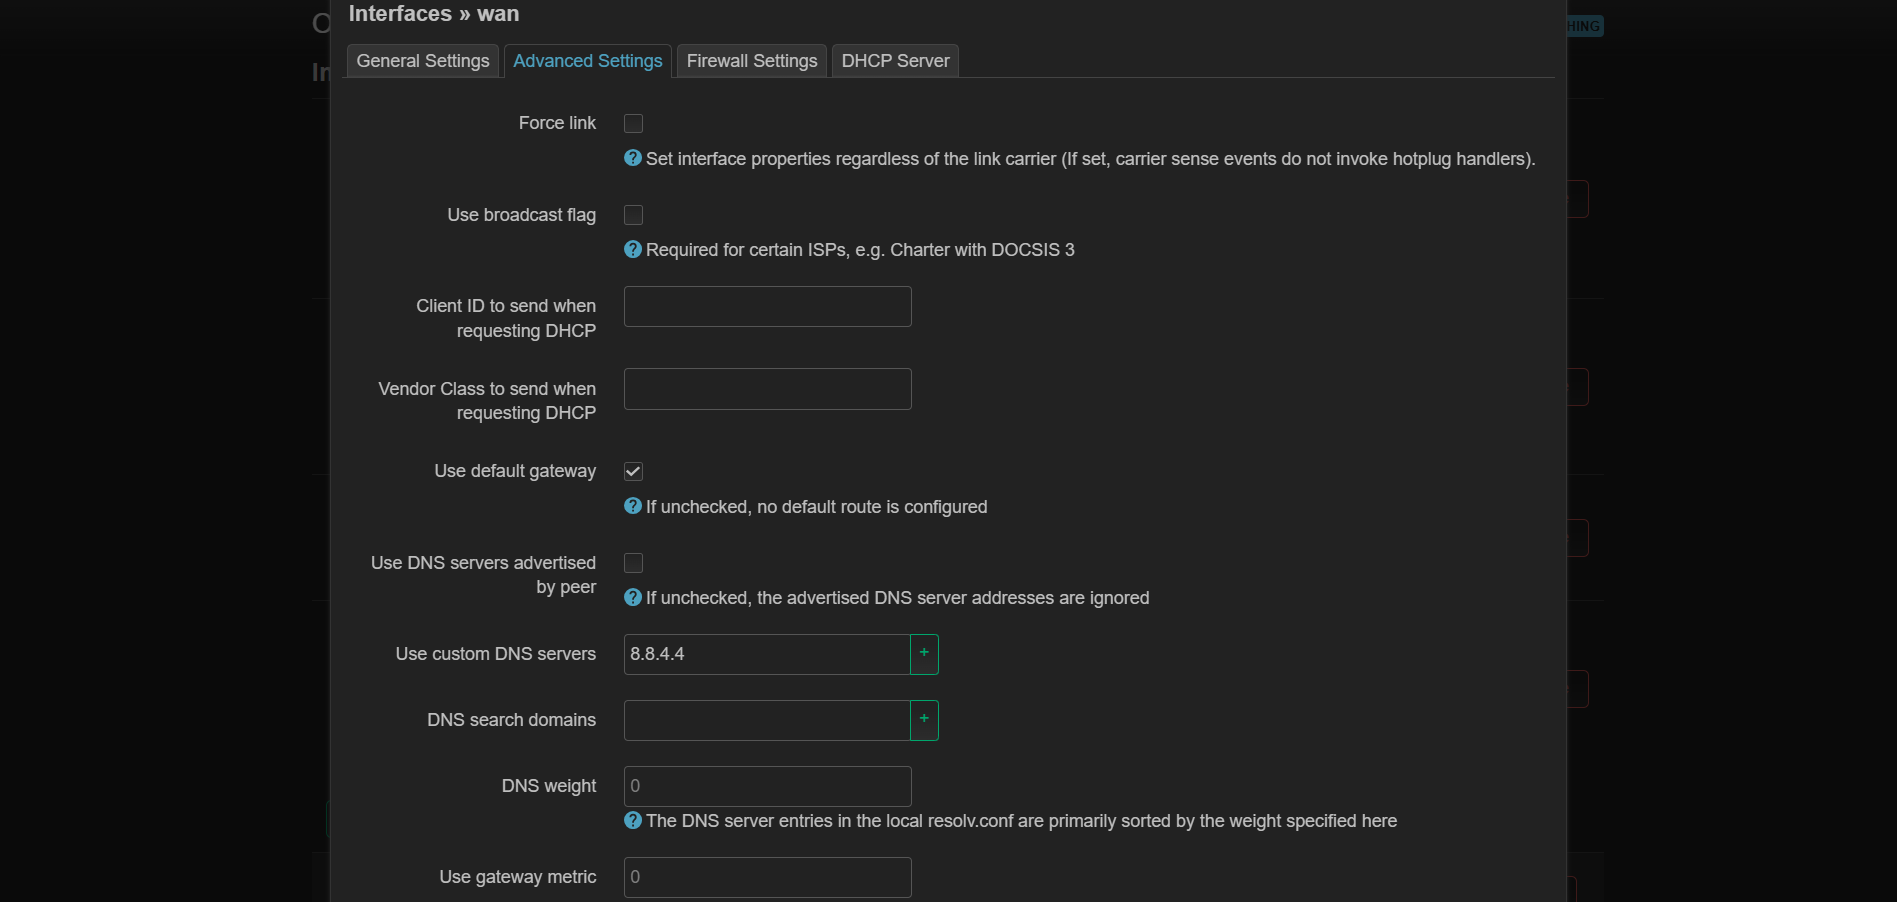Focus the Client ID DHCP input field
The image size is (1897, 902).
coord(767,306)
